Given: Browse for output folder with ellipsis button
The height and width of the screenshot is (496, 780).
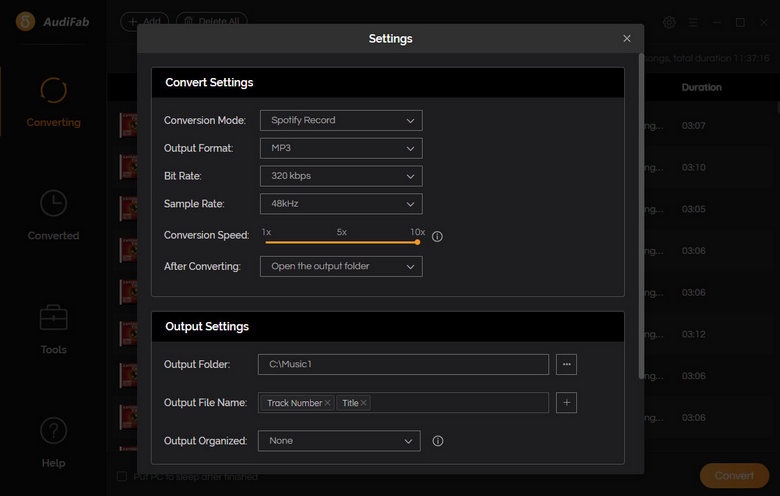Looking at the screenshot, I should [x=566, y=364].
